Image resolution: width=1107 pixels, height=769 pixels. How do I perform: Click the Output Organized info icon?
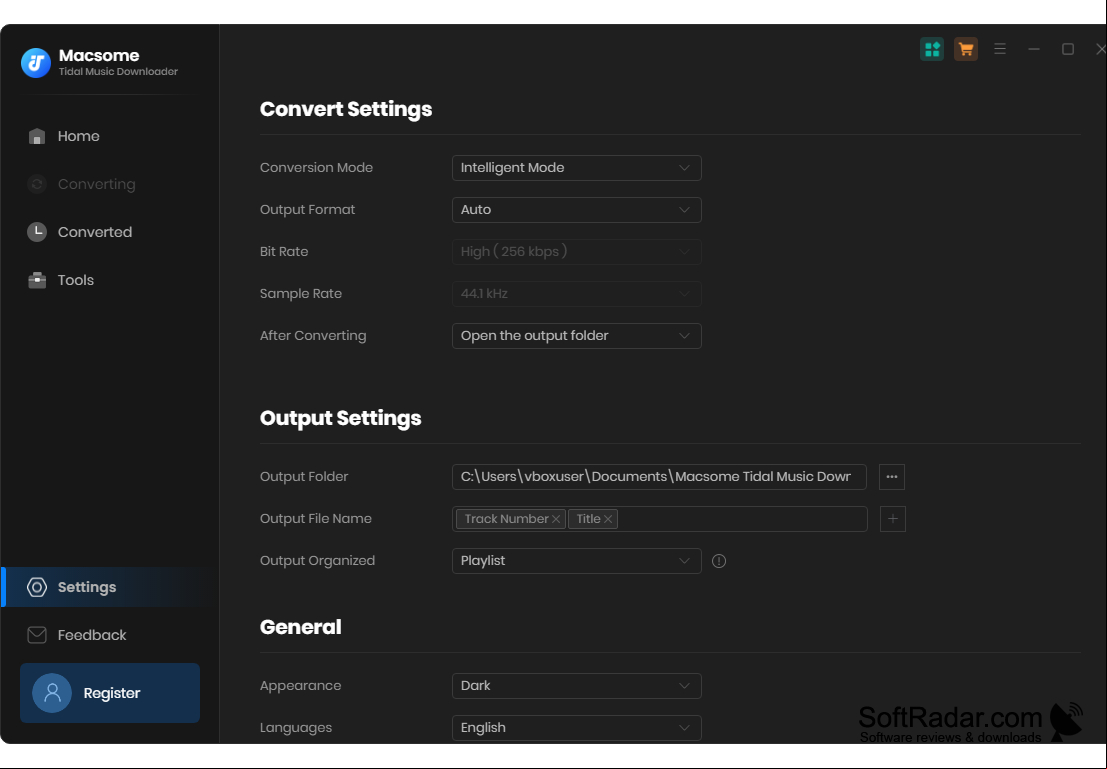pos(719,561)
